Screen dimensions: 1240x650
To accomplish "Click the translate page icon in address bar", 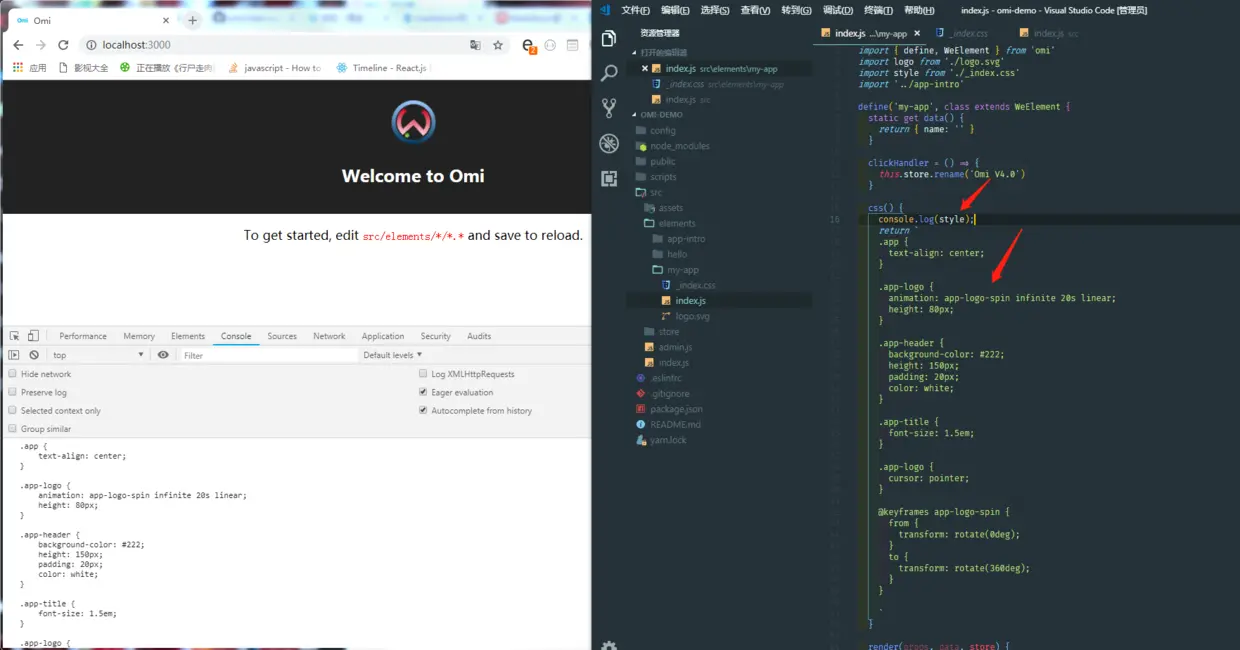I will [x=475, y=45].
